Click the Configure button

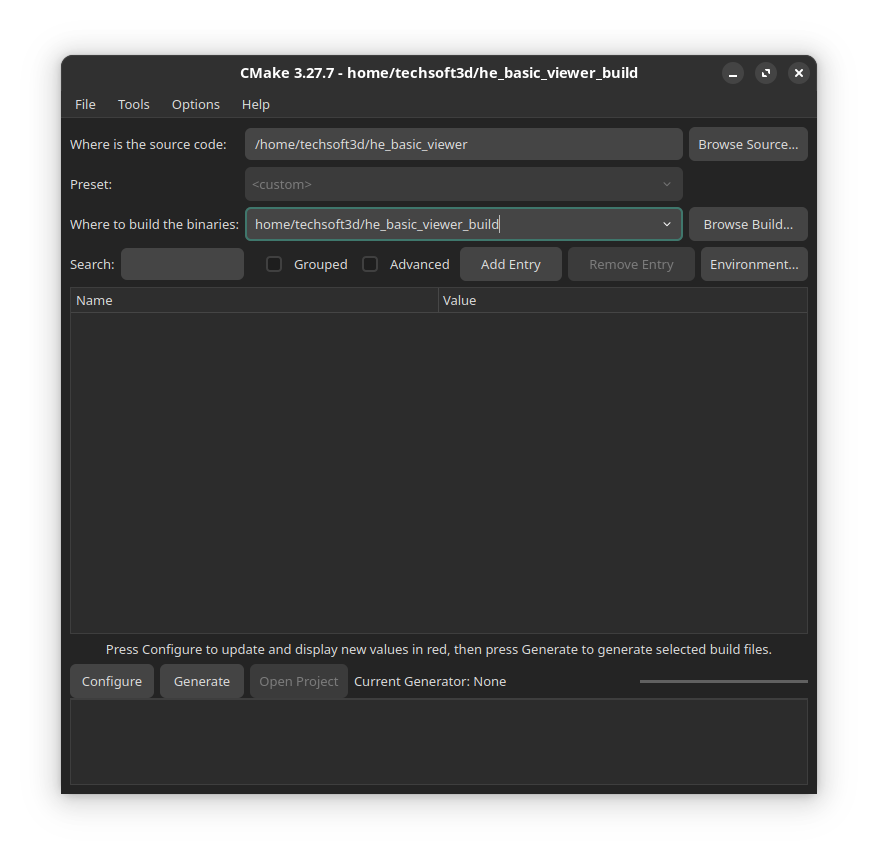pyautogui.click(x=112, y=681)
